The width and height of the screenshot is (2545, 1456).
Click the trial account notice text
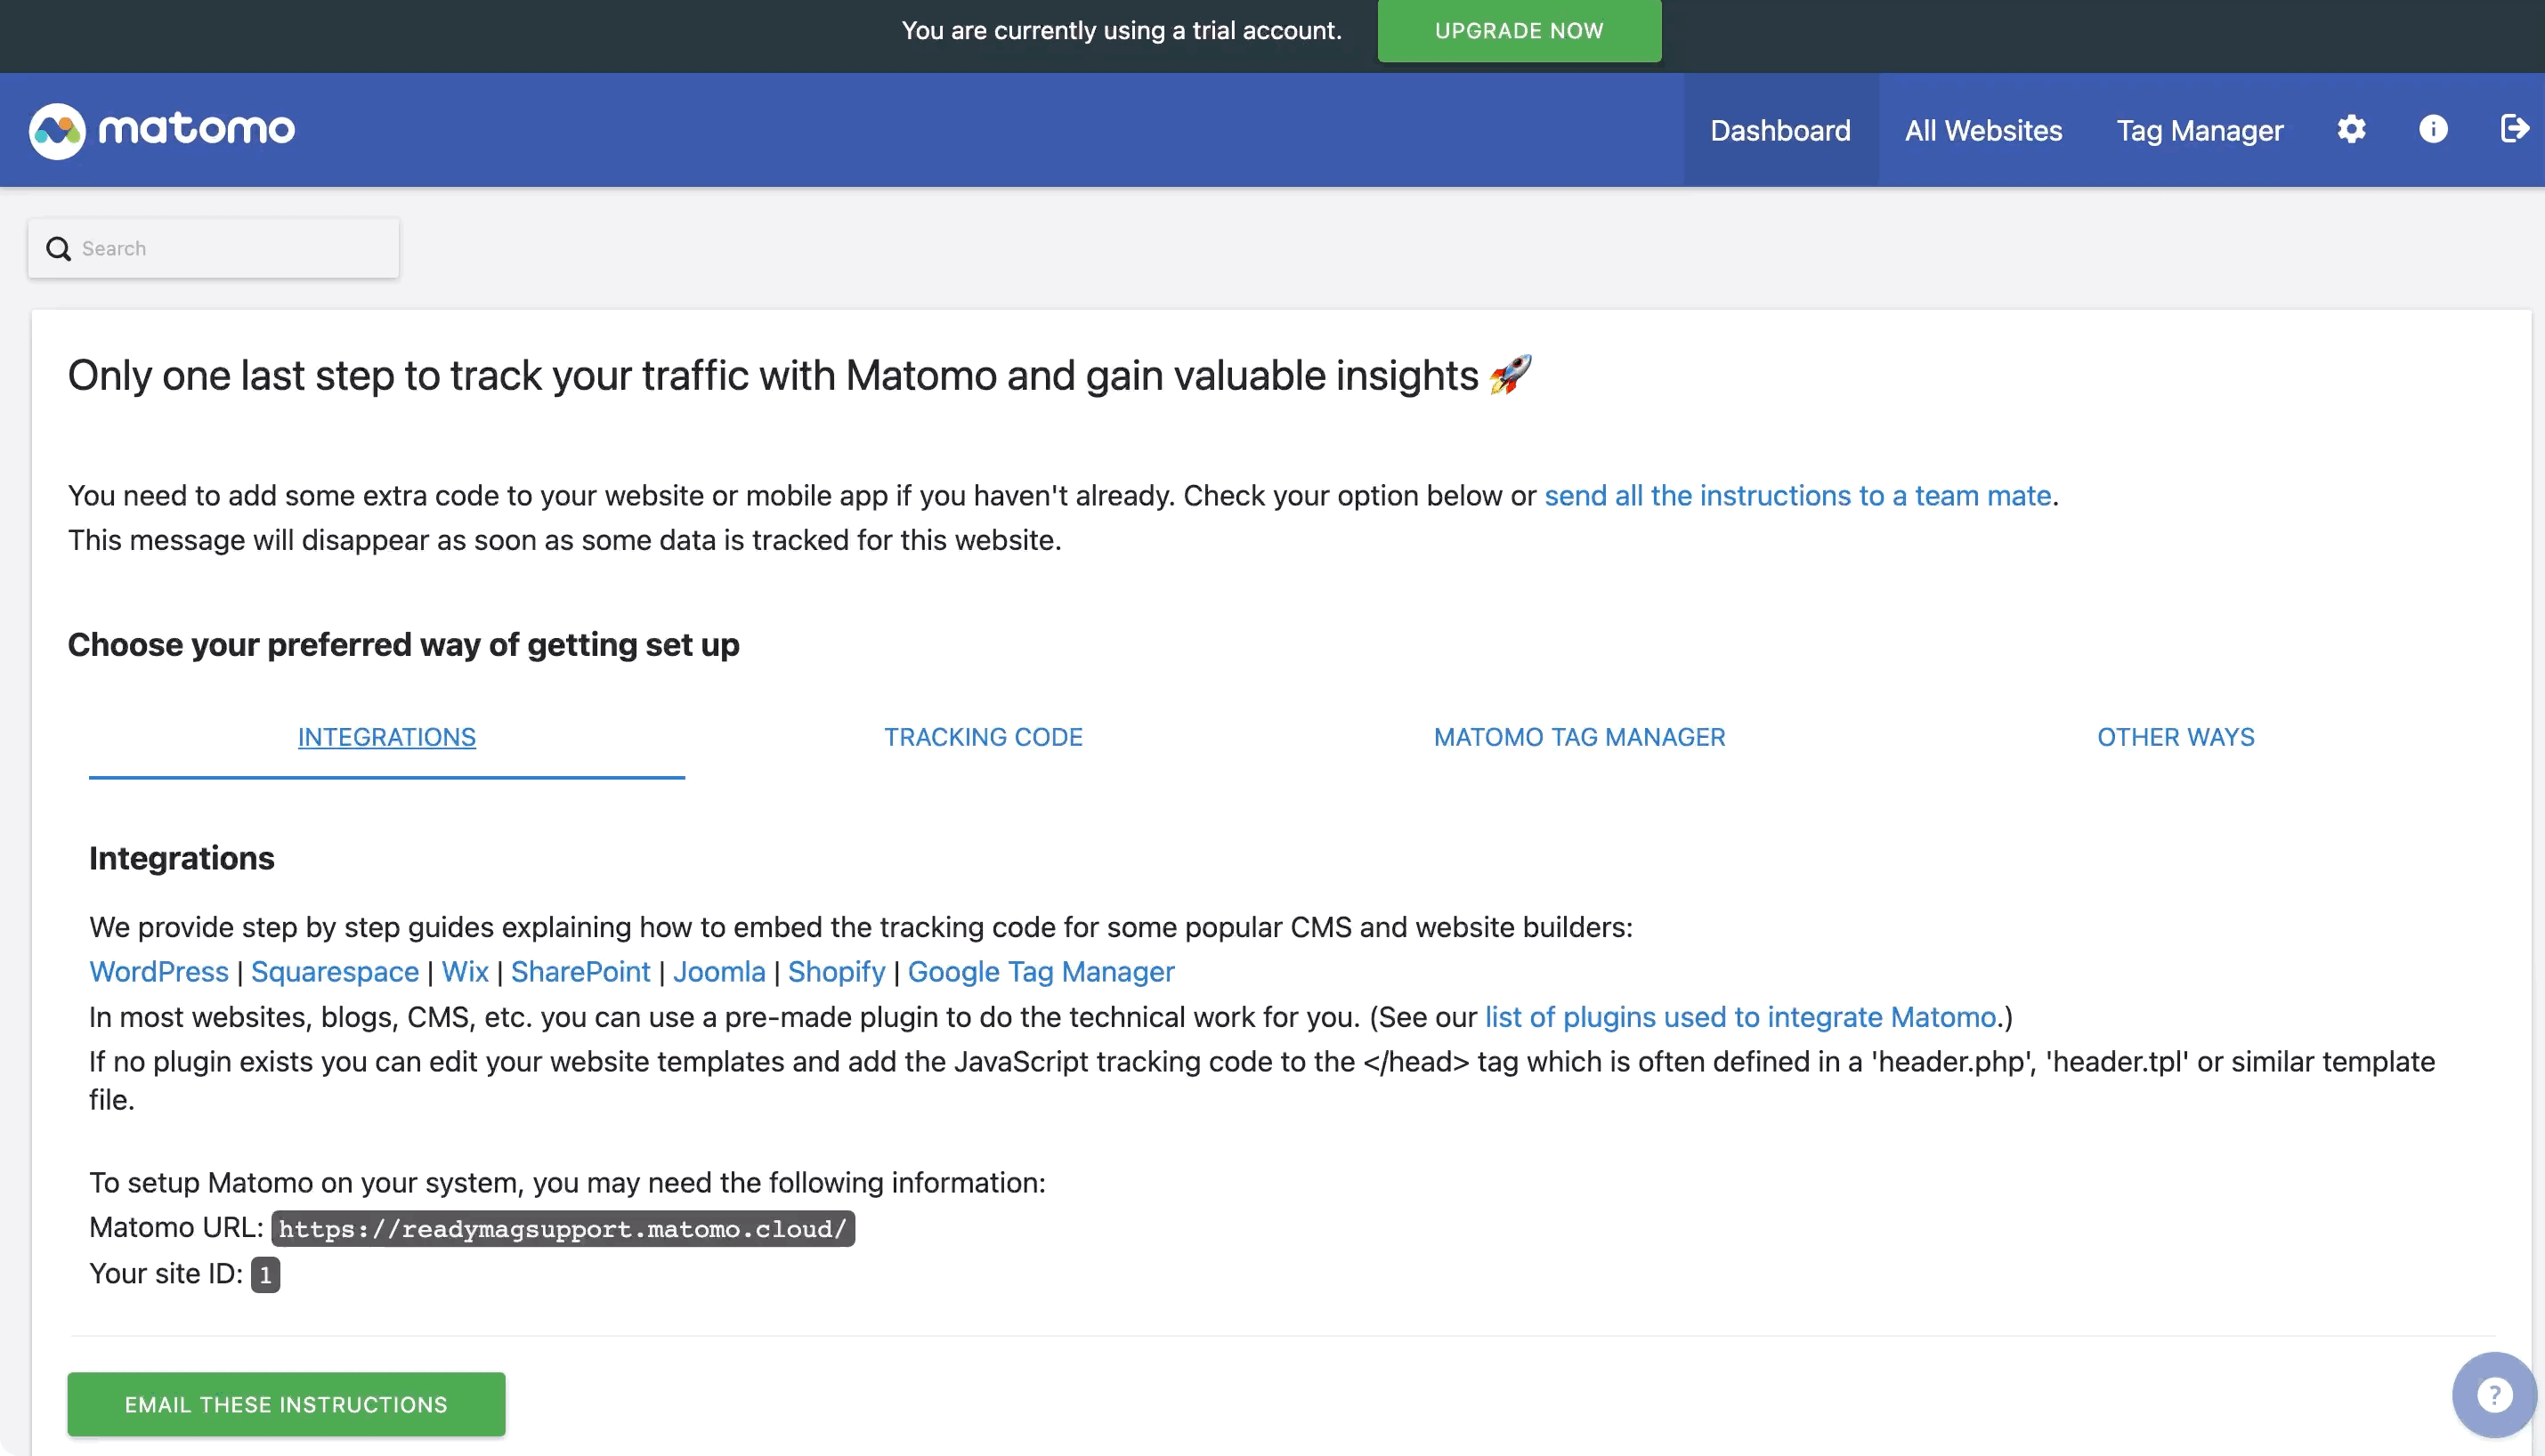1121,31
